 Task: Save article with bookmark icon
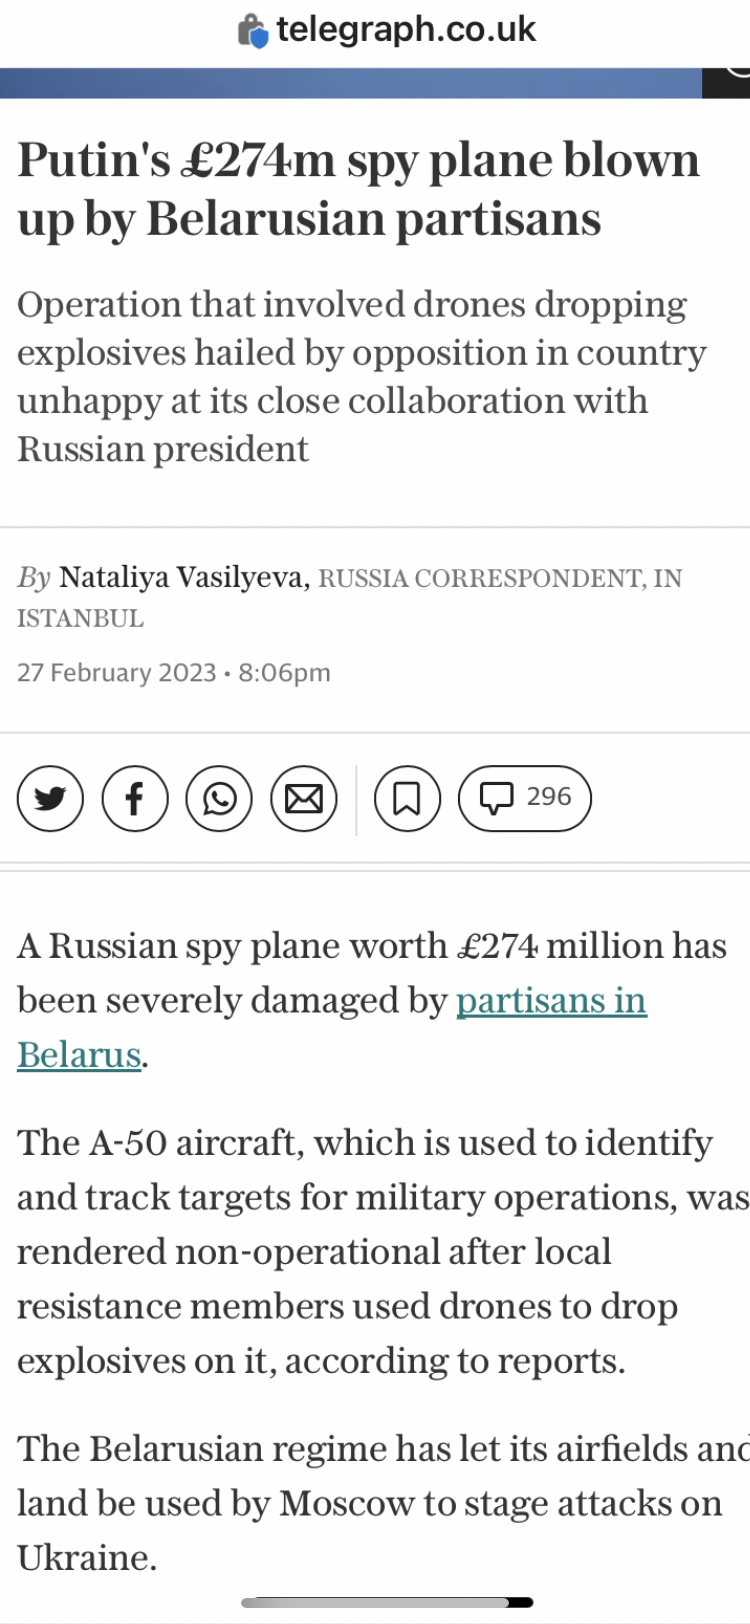(407, 798)
